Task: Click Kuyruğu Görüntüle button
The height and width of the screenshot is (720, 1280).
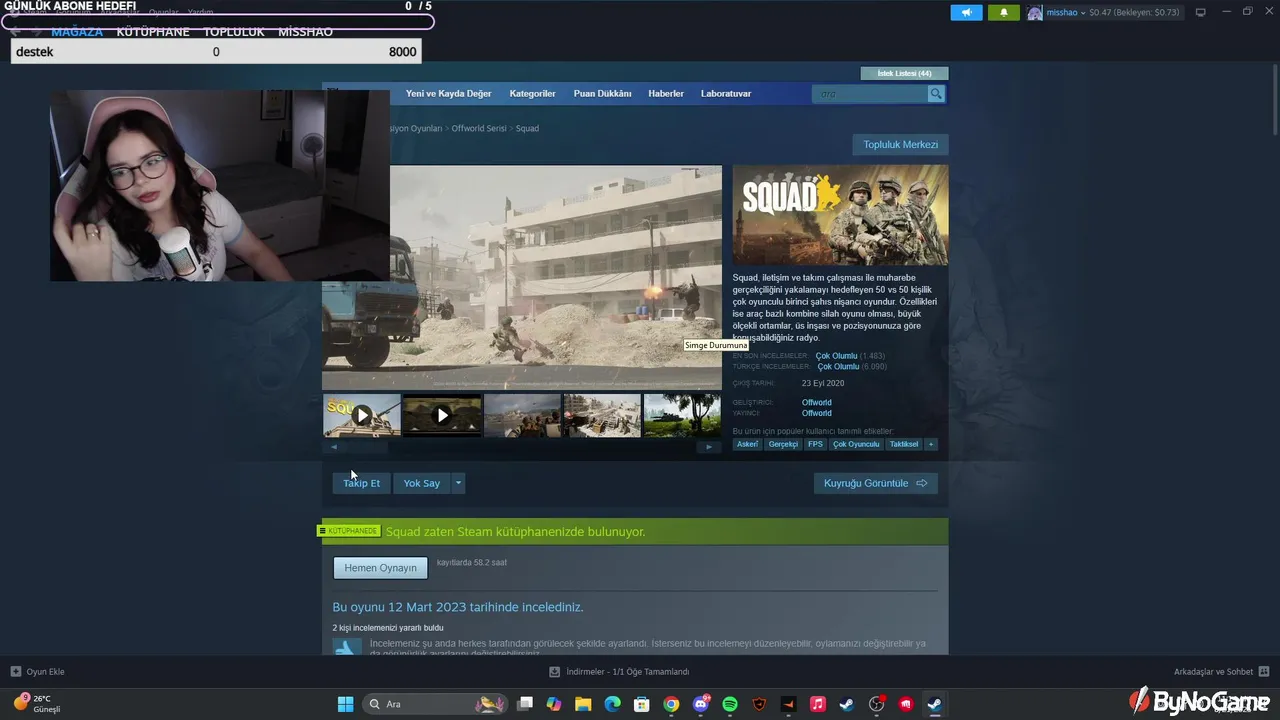Action: tap(875, 483)
